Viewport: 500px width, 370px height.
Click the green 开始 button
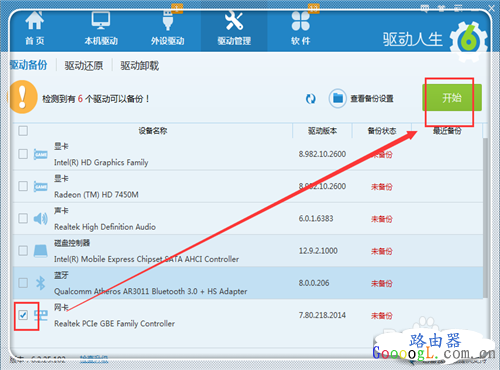tap(452, 98)
